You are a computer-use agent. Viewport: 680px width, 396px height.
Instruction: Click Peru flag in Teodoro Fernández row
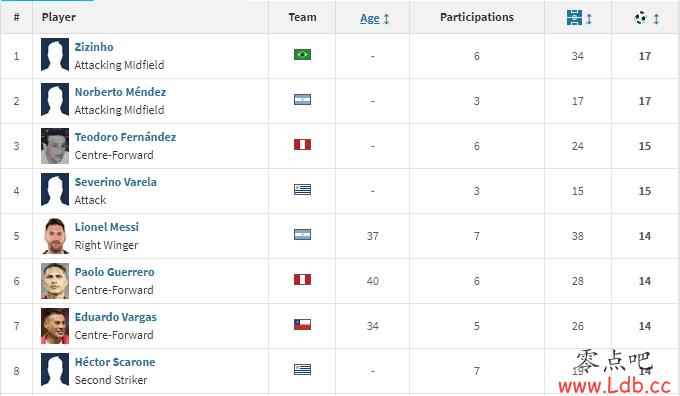click(x=302, y=144)
